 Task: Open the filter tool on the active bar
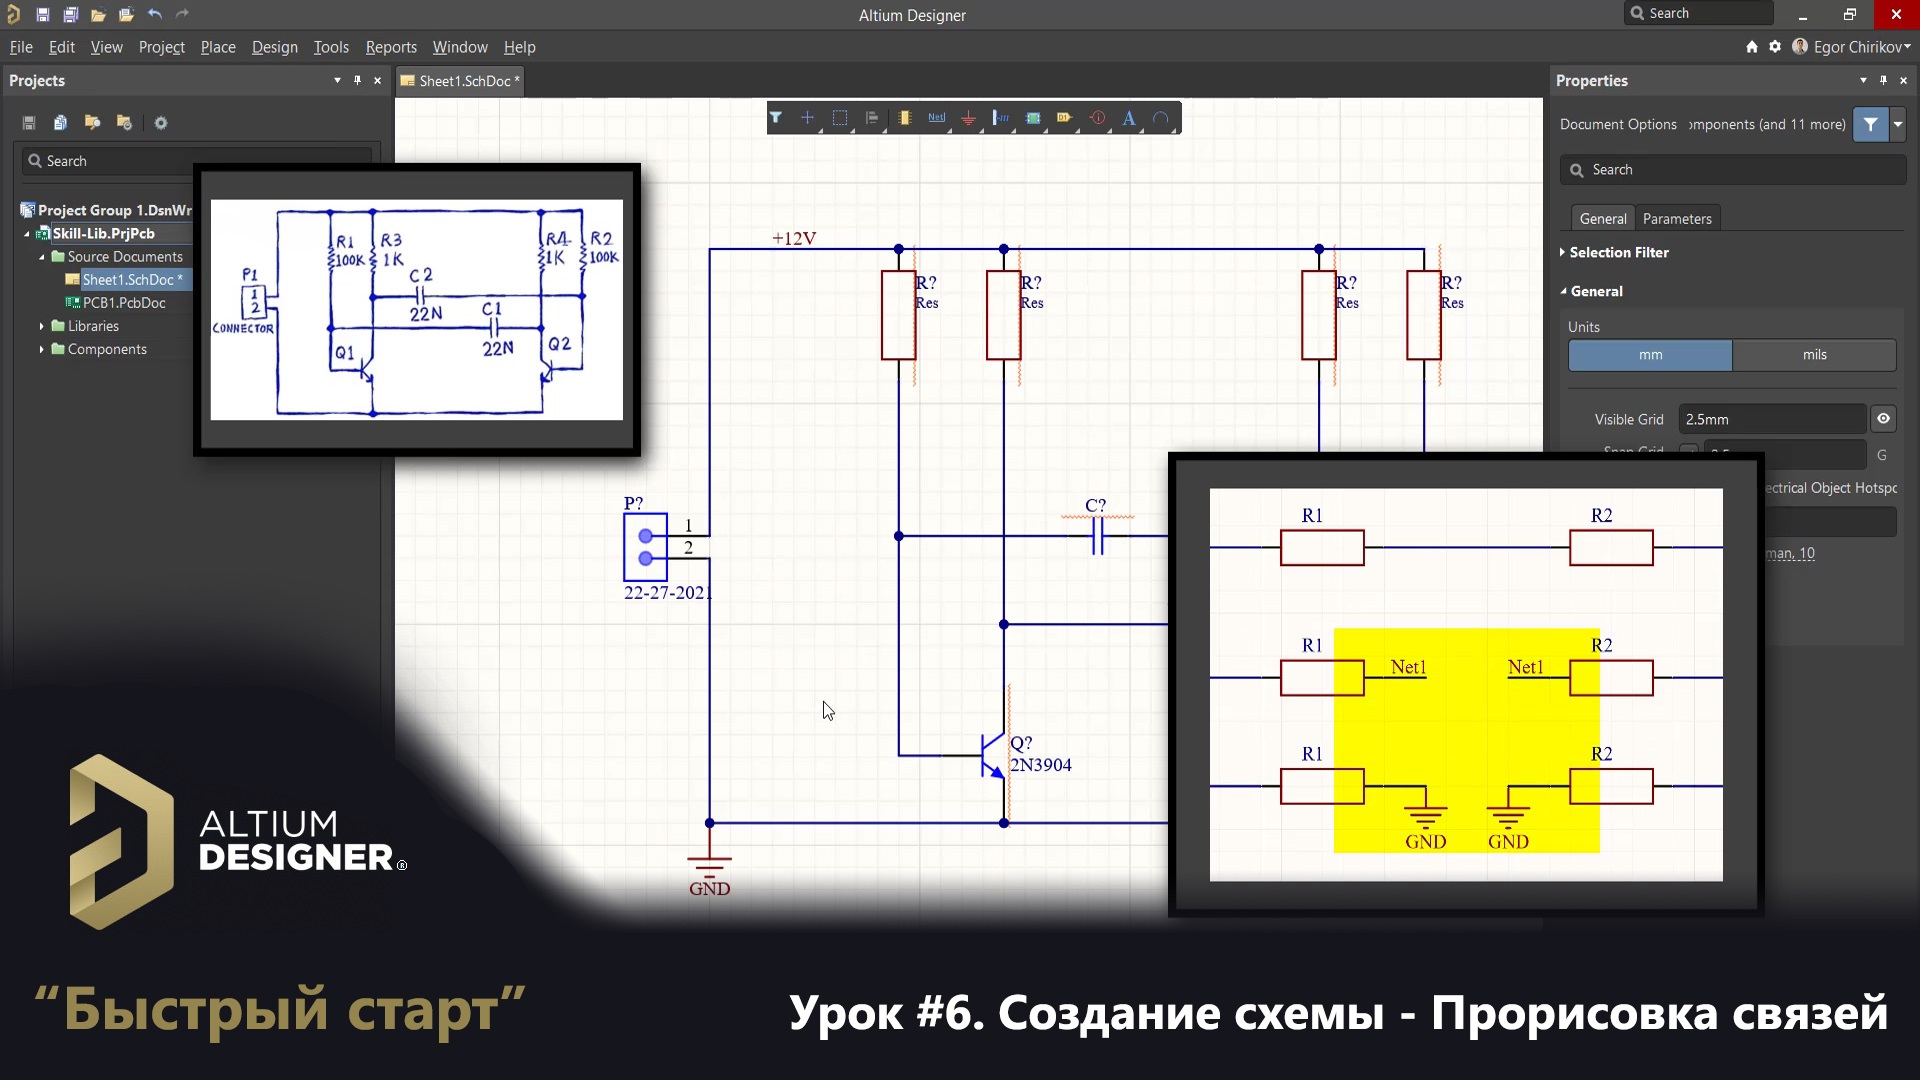tap(776, 118)
